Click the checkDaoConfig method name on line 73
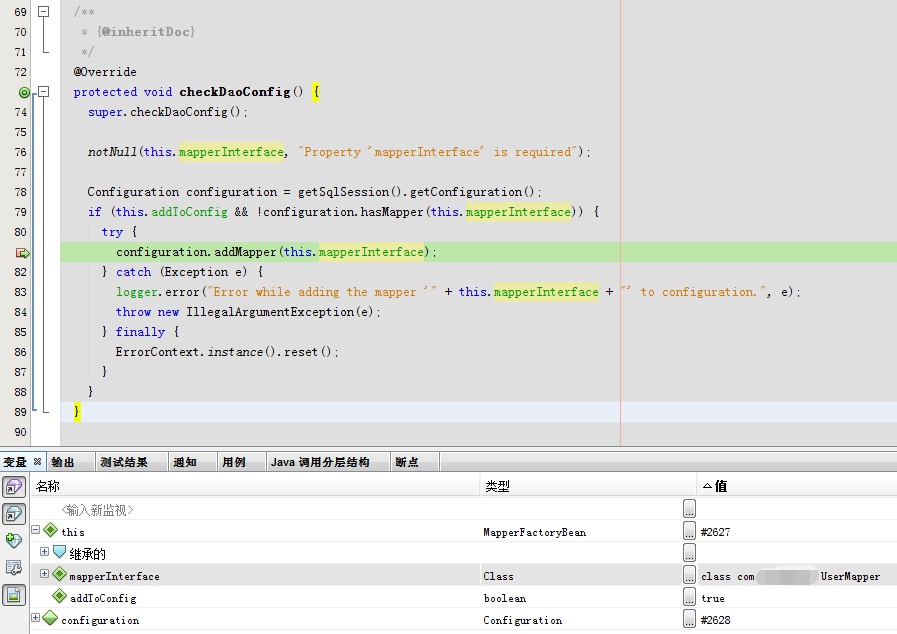 point(235,92)
